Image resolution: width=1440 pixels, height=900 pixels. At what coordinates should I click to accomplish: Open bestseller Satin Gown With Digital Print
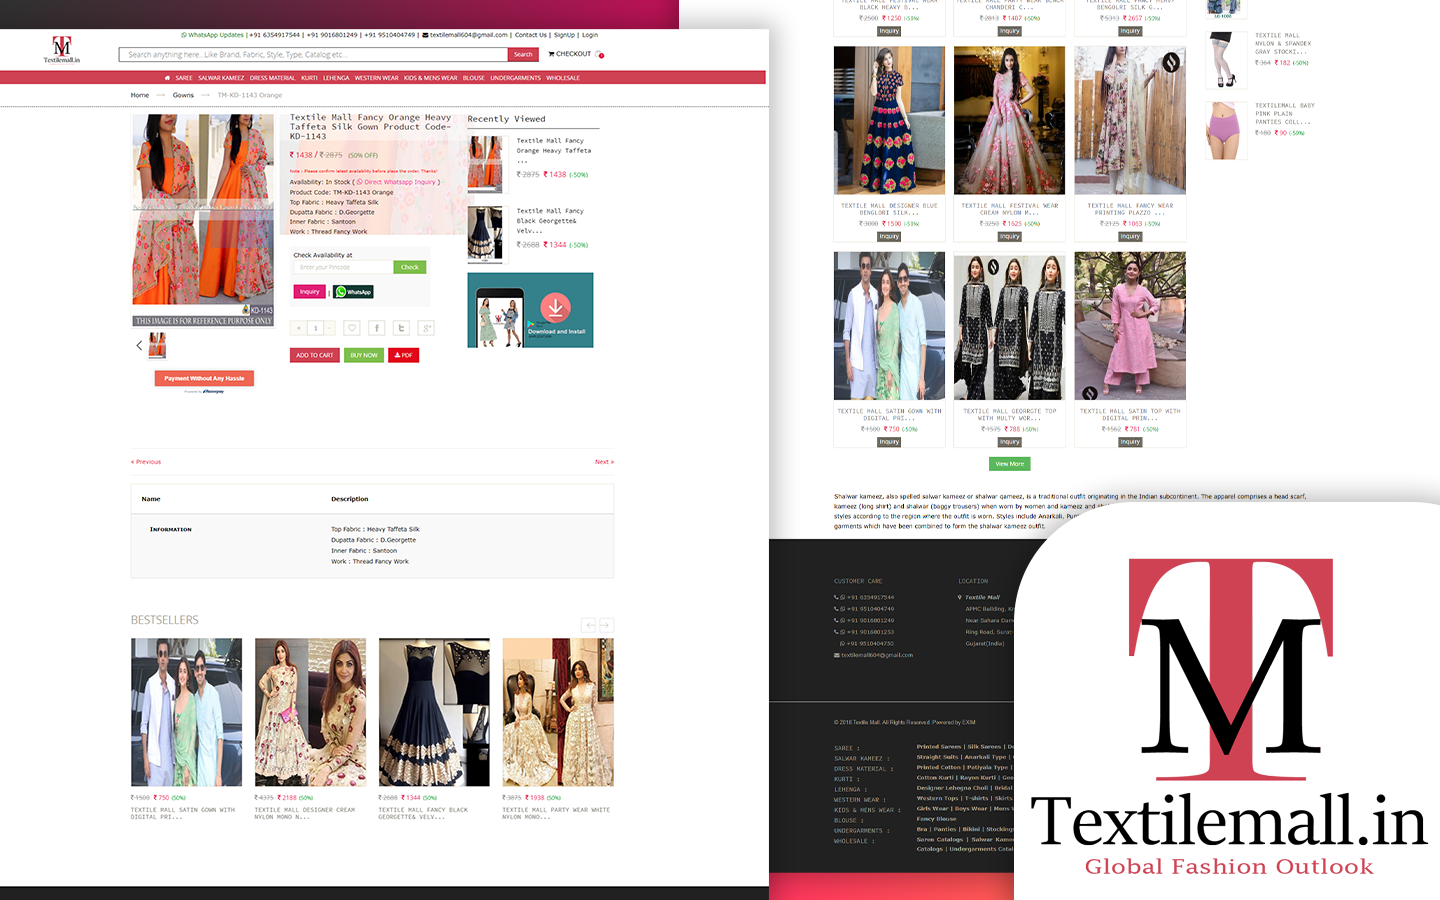click(x=186, y=712)
